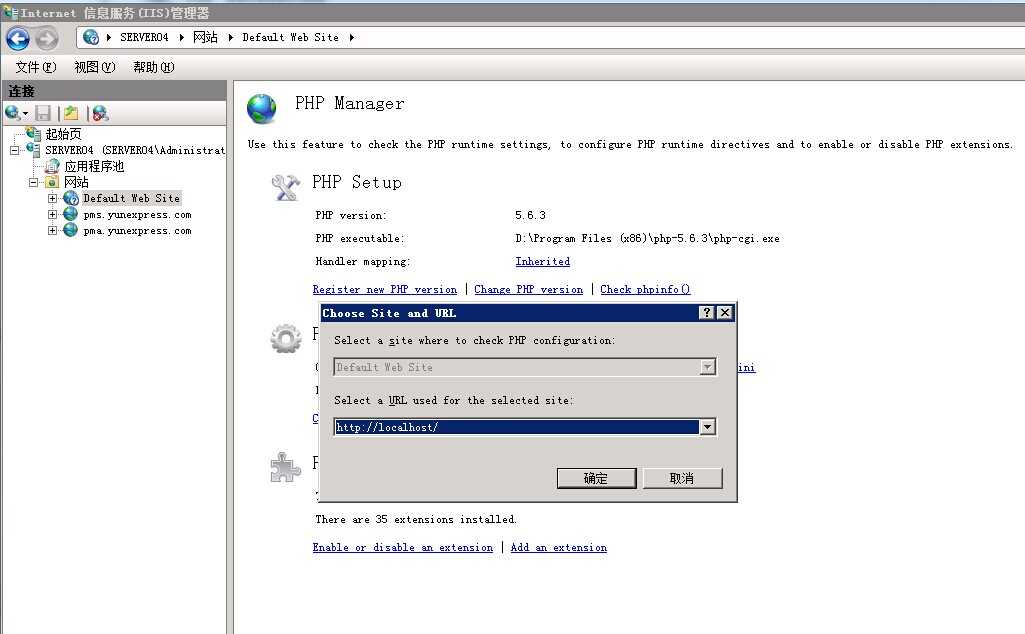Close the Choose Site and URL dialog
This screenshot has height=634, width=1025.
[x=725, y=312]
